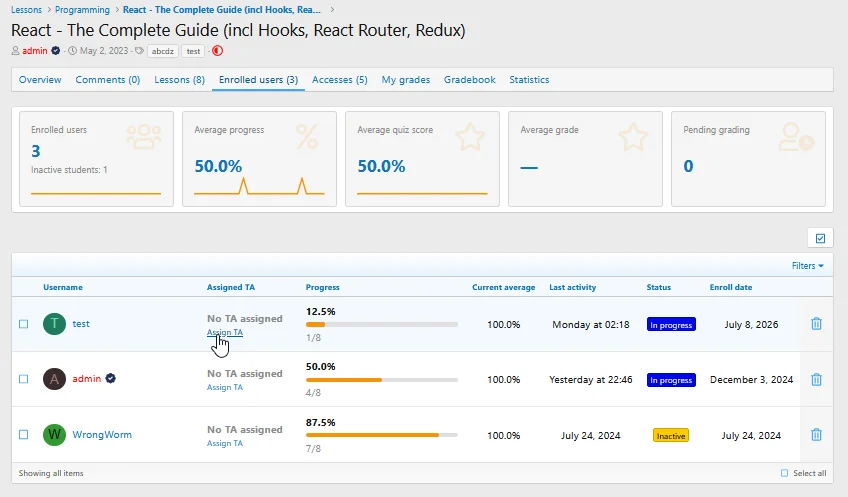The height and width of the screenshot is (497, 848).
Task: Click the Monday at 02:18 activity cell
Action: (x=591, y=324)
